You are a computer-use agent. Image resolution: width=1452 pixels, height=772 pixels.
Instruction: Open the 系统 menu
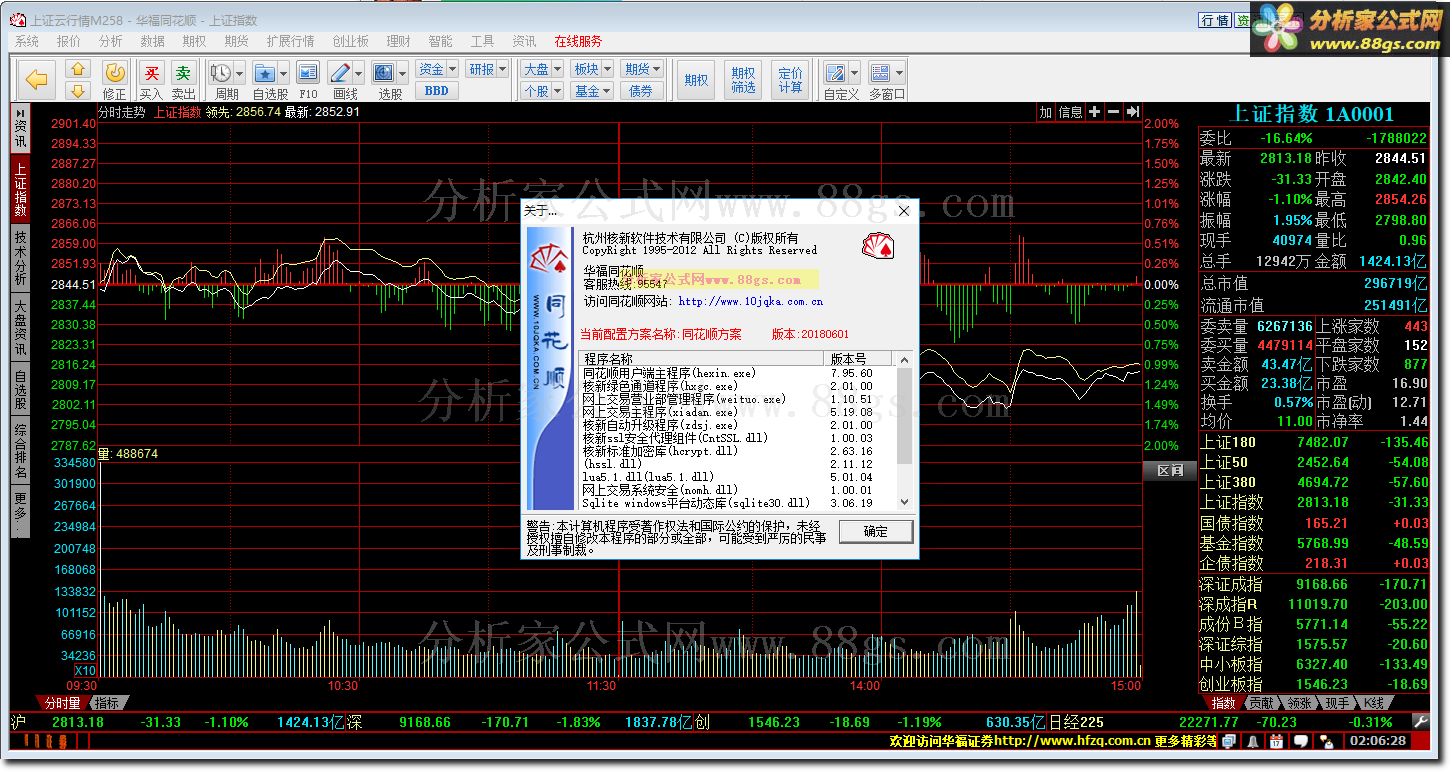click(27, 41)
